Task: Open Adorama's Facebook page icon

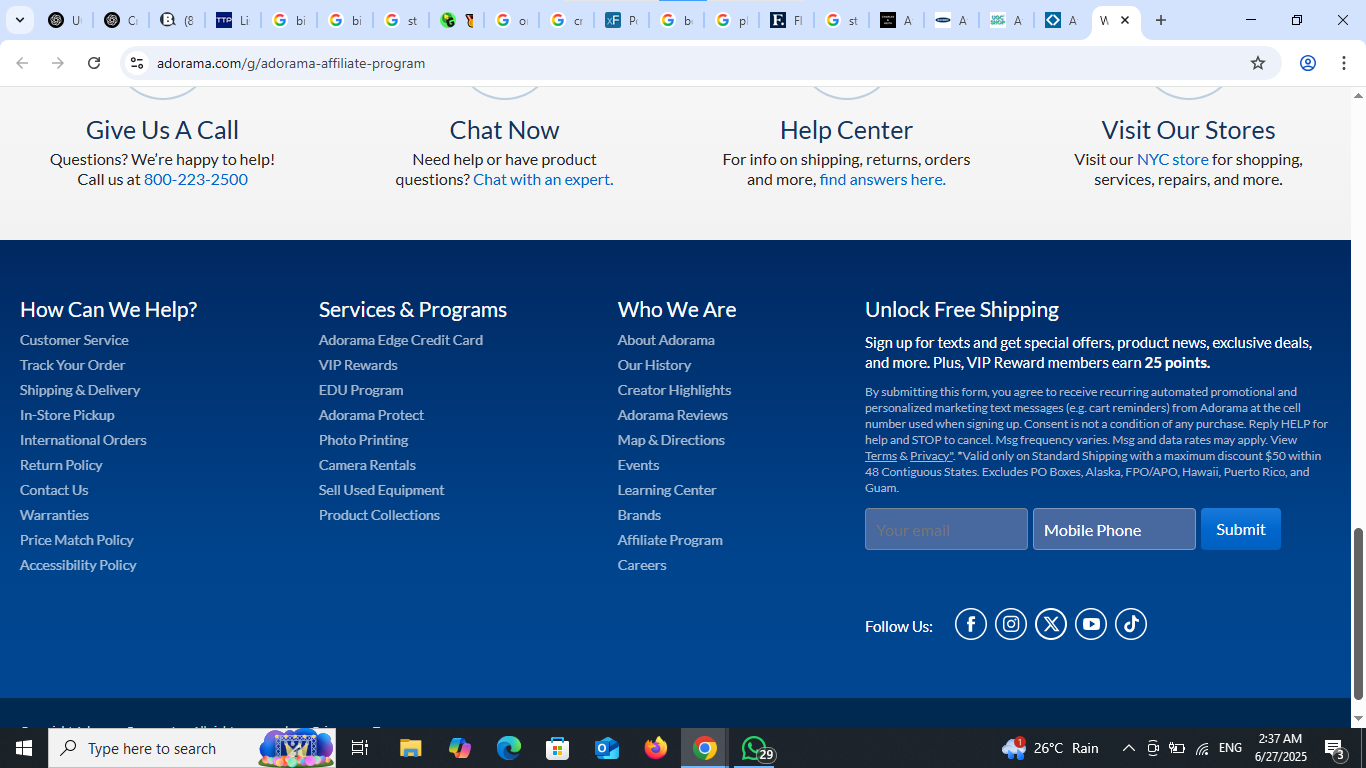Action: [x=971, y=624]
